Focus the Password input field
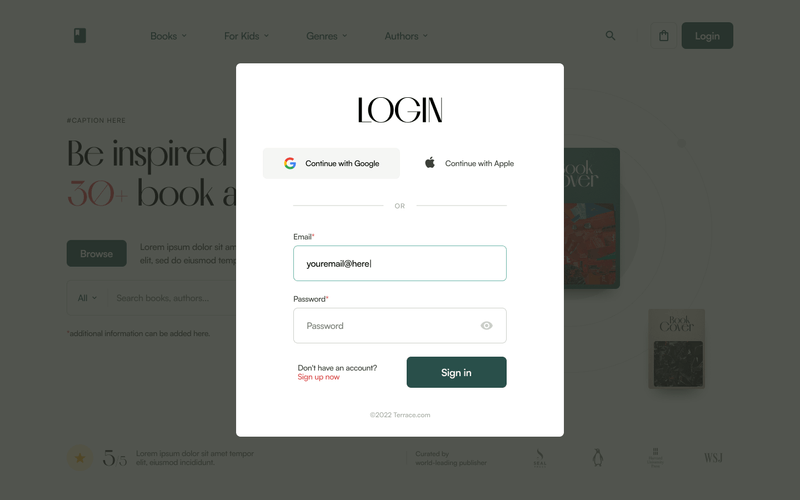Image resolution: width=800 pixels, height=500 pixels. pos(400,326)
